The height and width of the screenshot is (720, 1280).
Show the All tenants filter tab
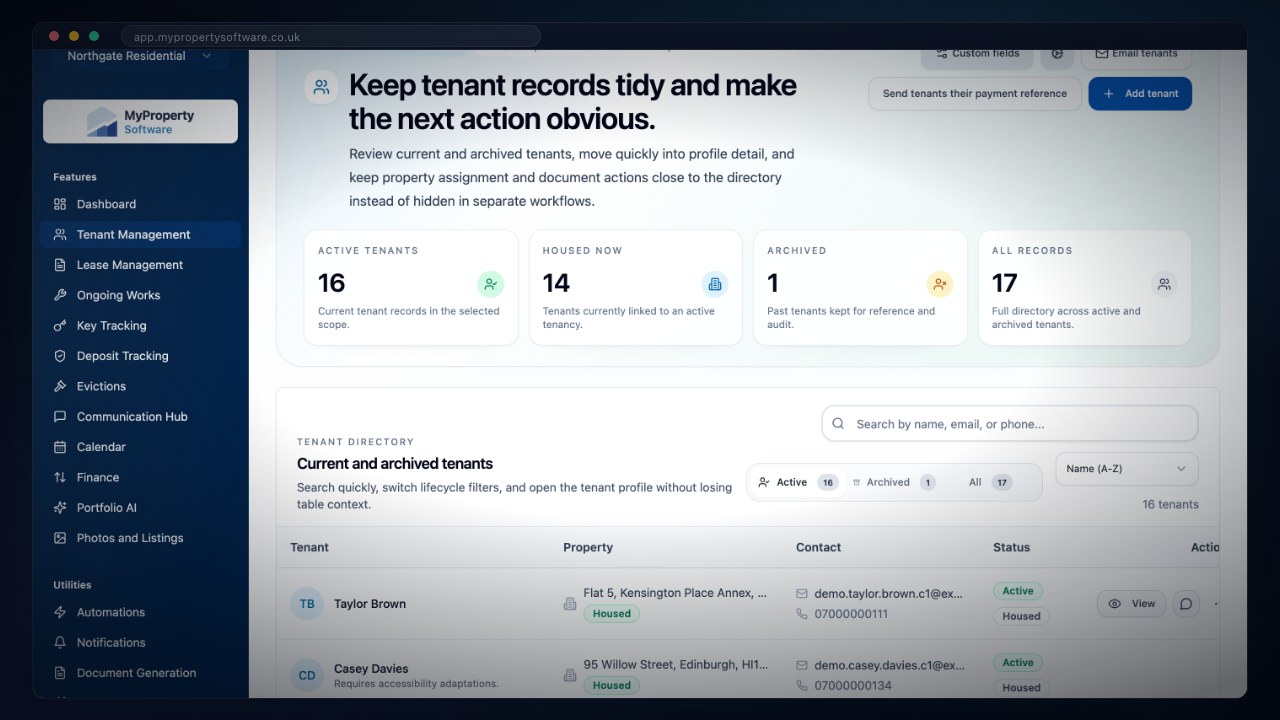pos(990,482)
